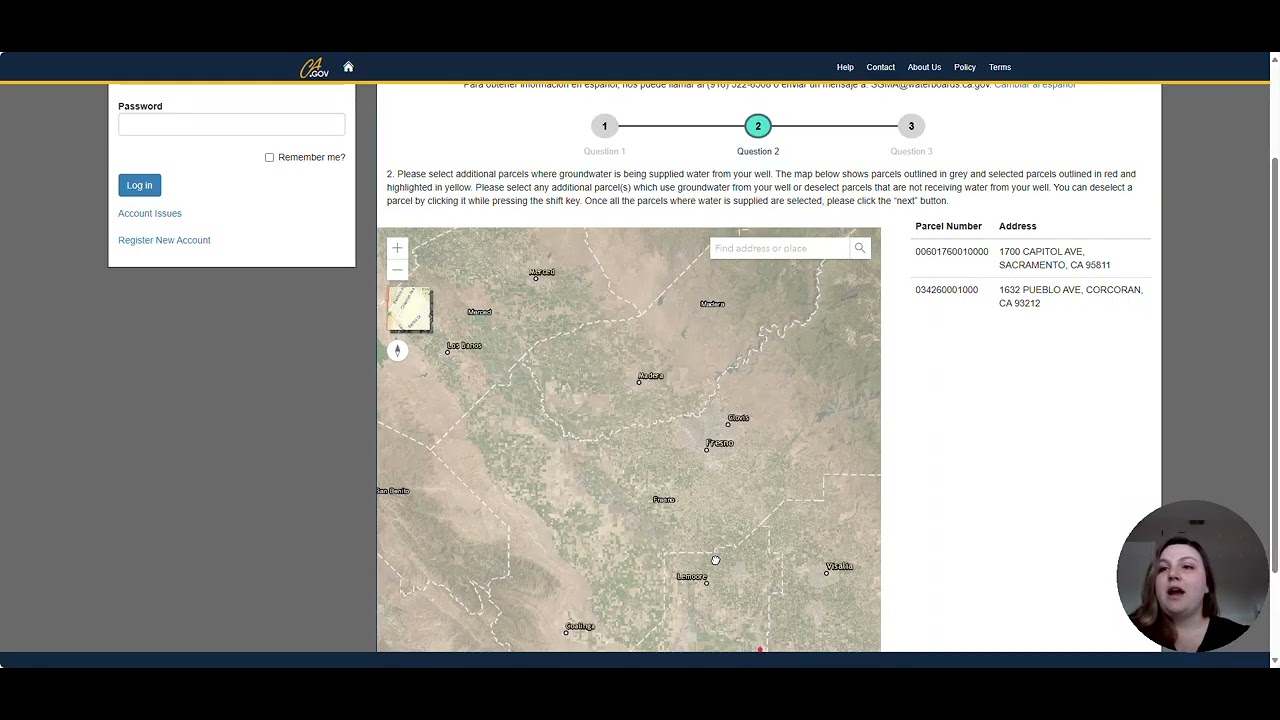
Task: Click the Lemoore label on map
Action: (692, 576)
